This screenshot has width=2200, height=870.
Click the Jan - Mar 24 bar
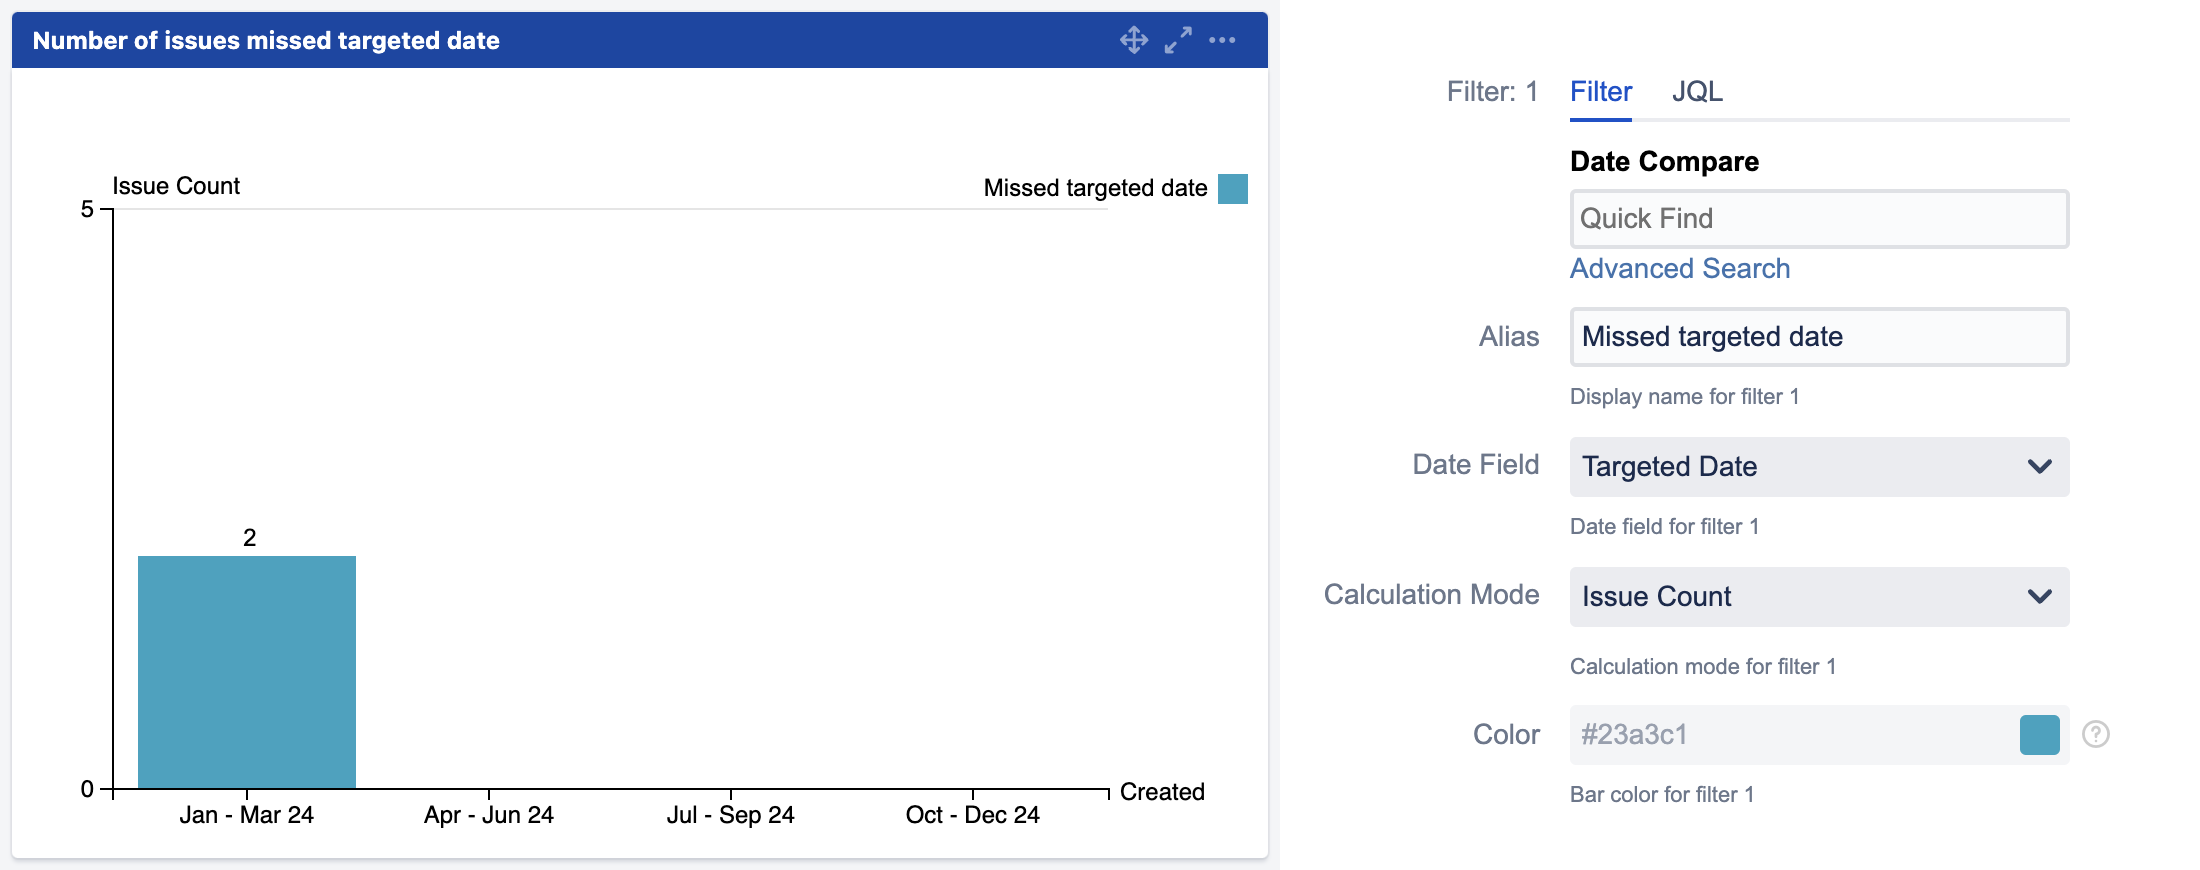point(247,672)
